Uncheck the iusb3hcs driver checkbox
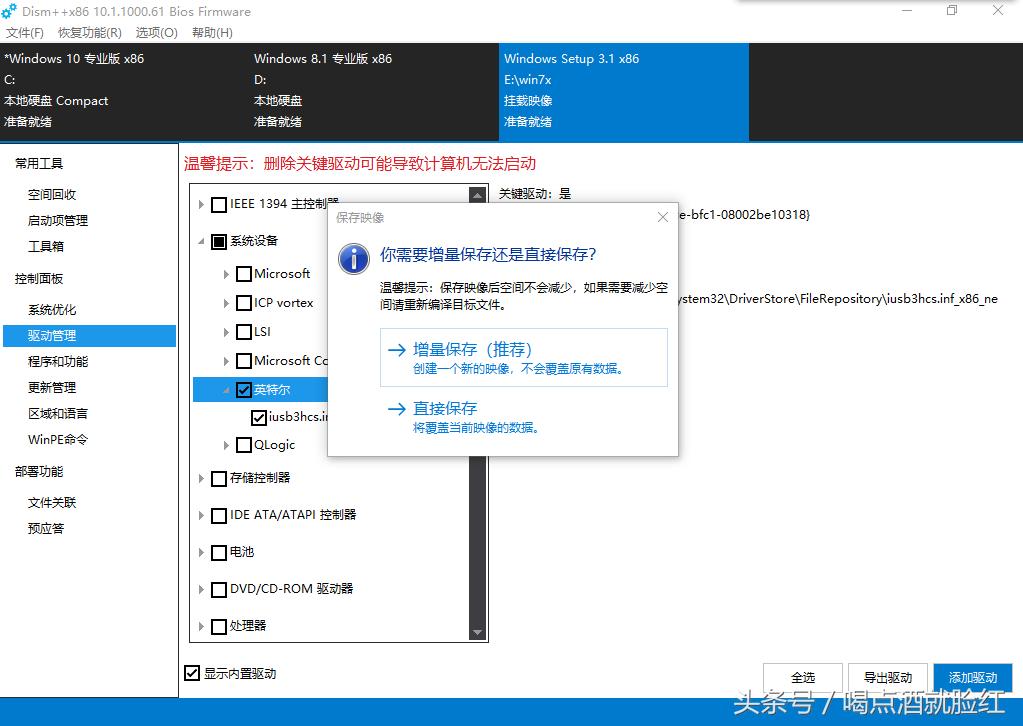 click(x=257, y=418)
